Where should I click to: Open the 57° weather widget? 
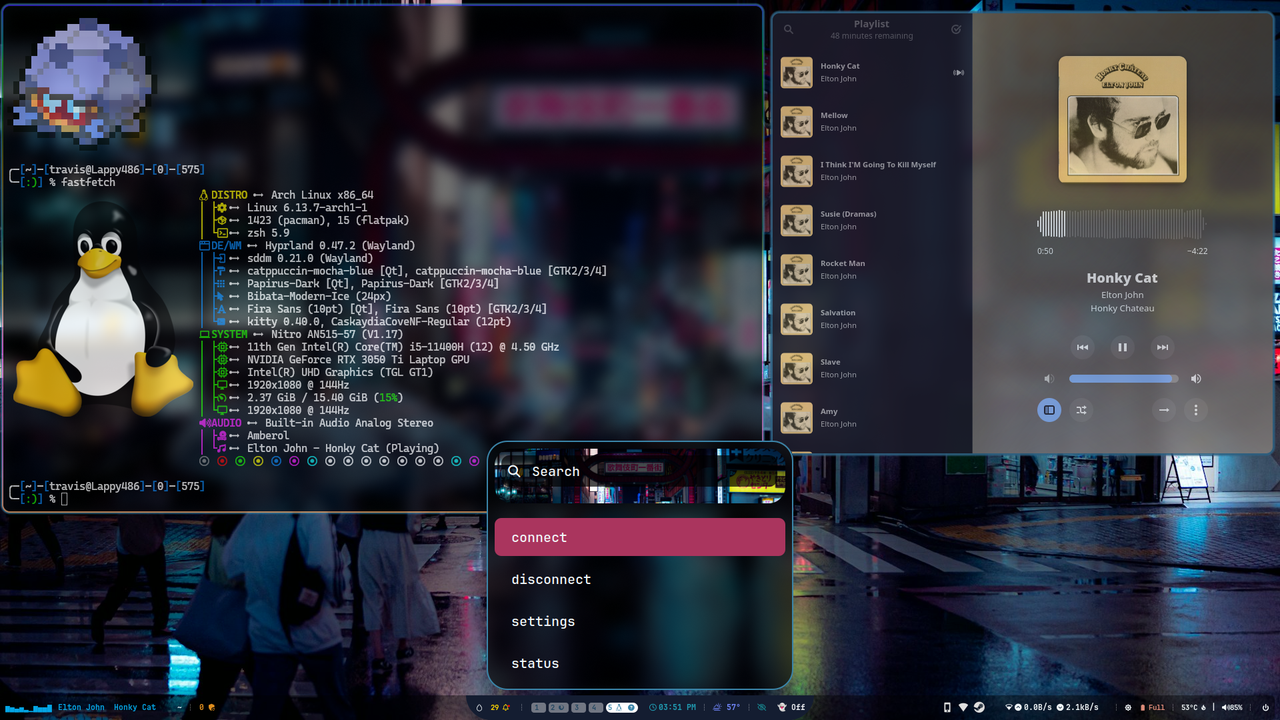[x=726, y=707]
